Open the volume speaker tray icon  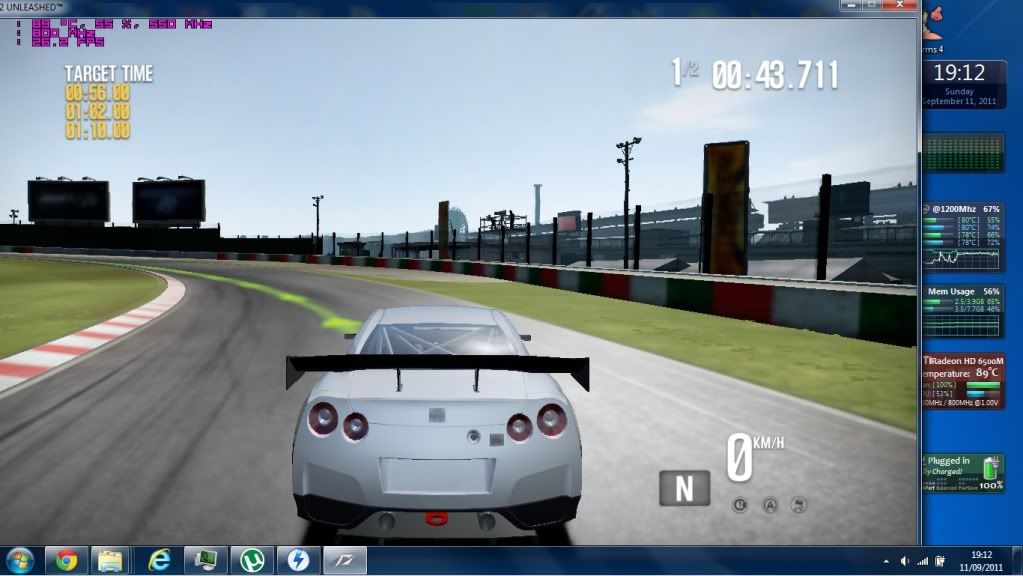click(x=904, y=561)
